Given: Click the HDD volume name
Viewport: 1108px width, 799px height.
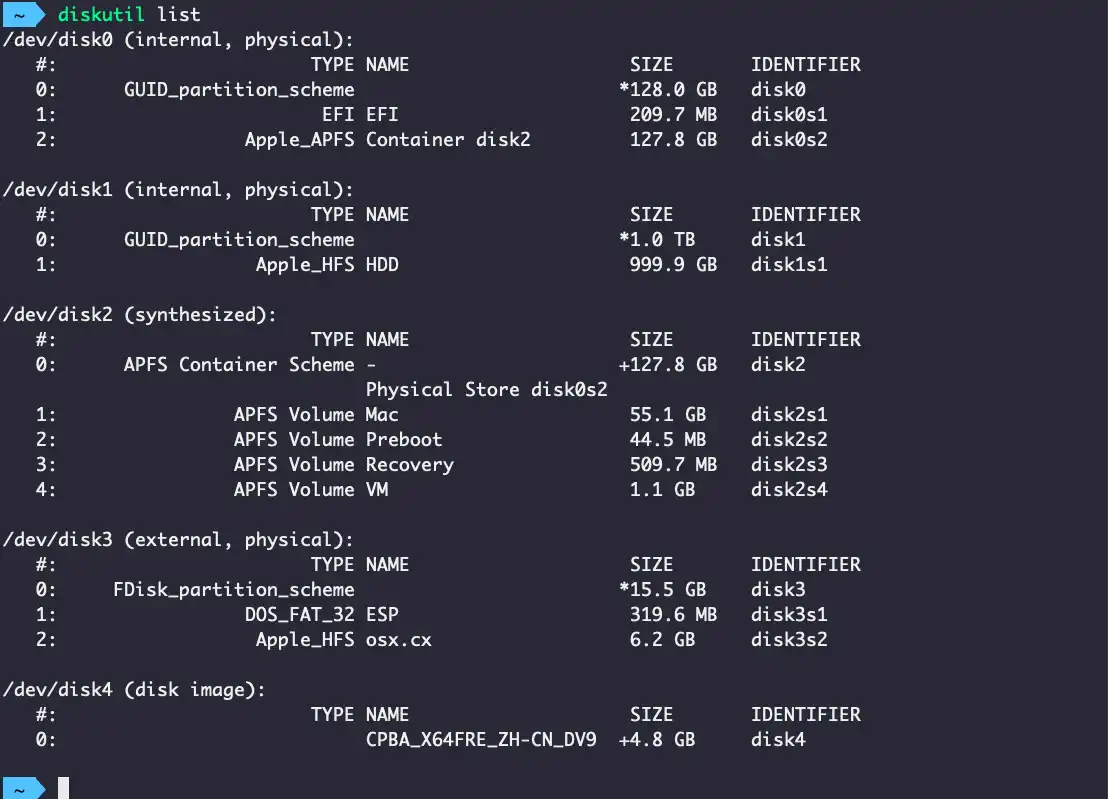Looking at the screenshot, I should pos(382,265).
